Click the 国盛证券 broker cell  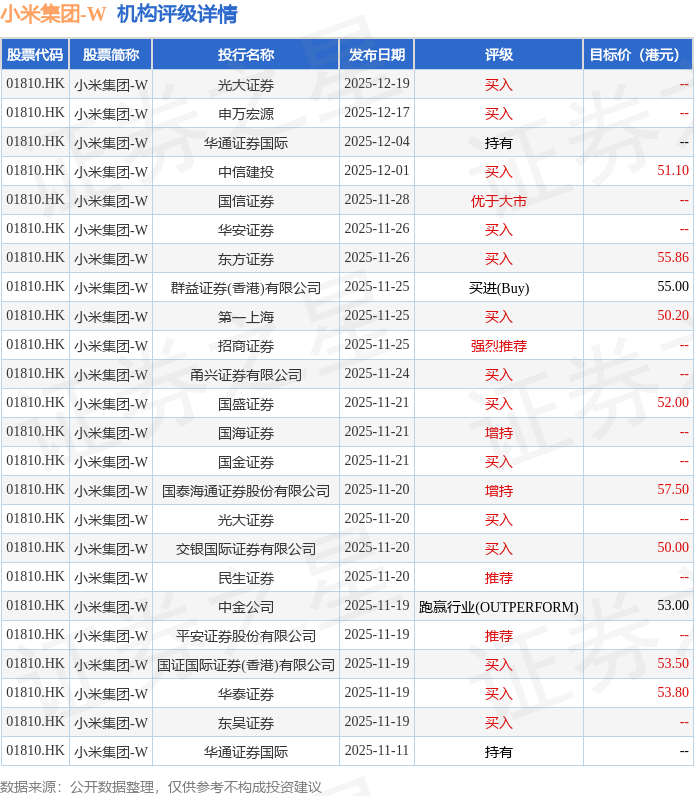click(x=246, y=404)
